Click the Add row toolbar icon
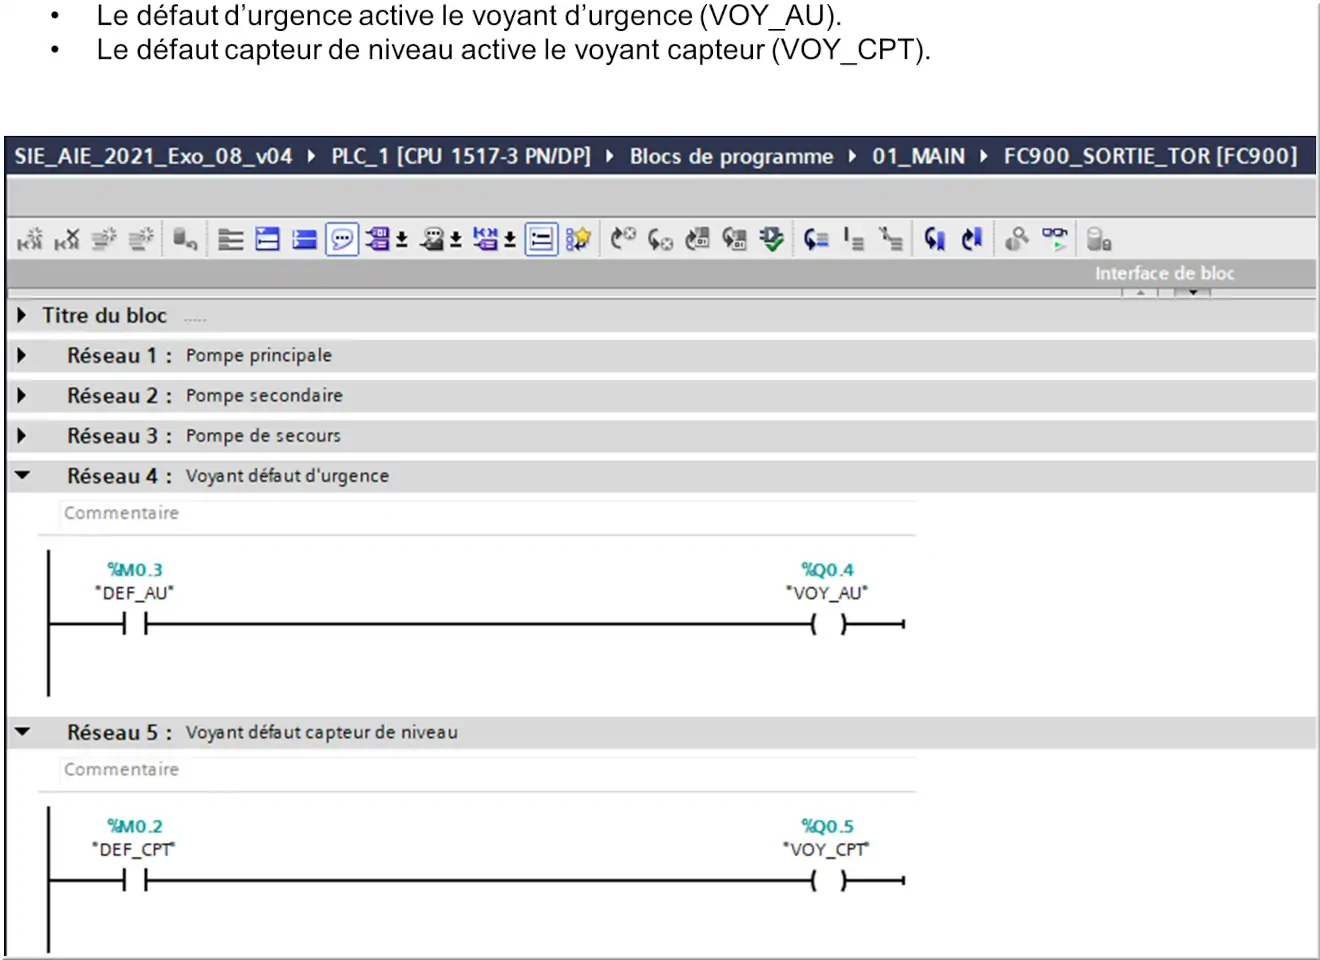1320x960 pixels. [x=141, y=239]
